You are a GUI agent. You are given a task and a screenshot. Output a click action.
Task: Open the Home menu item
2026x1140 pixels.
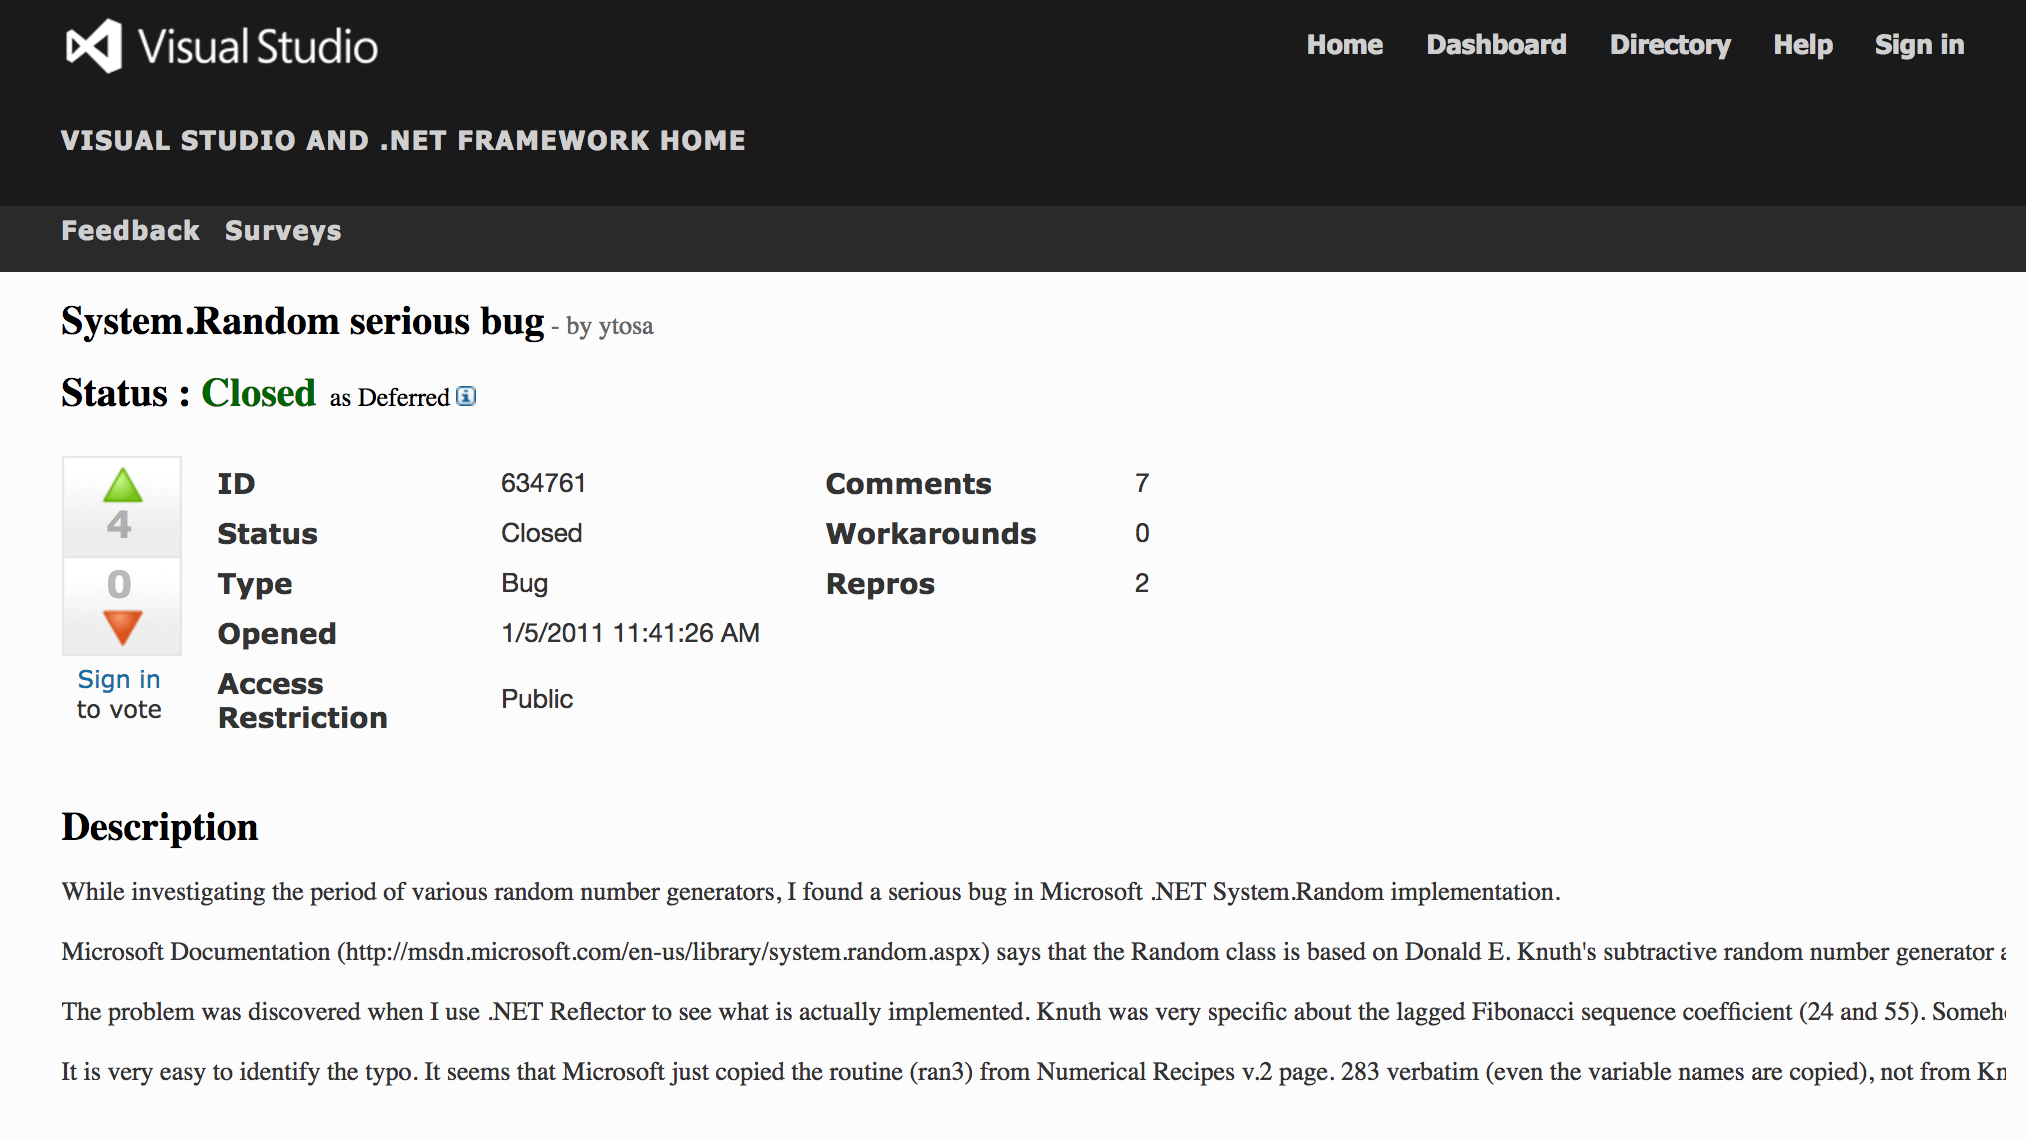pyautogui.click(x=1344, y=45)
